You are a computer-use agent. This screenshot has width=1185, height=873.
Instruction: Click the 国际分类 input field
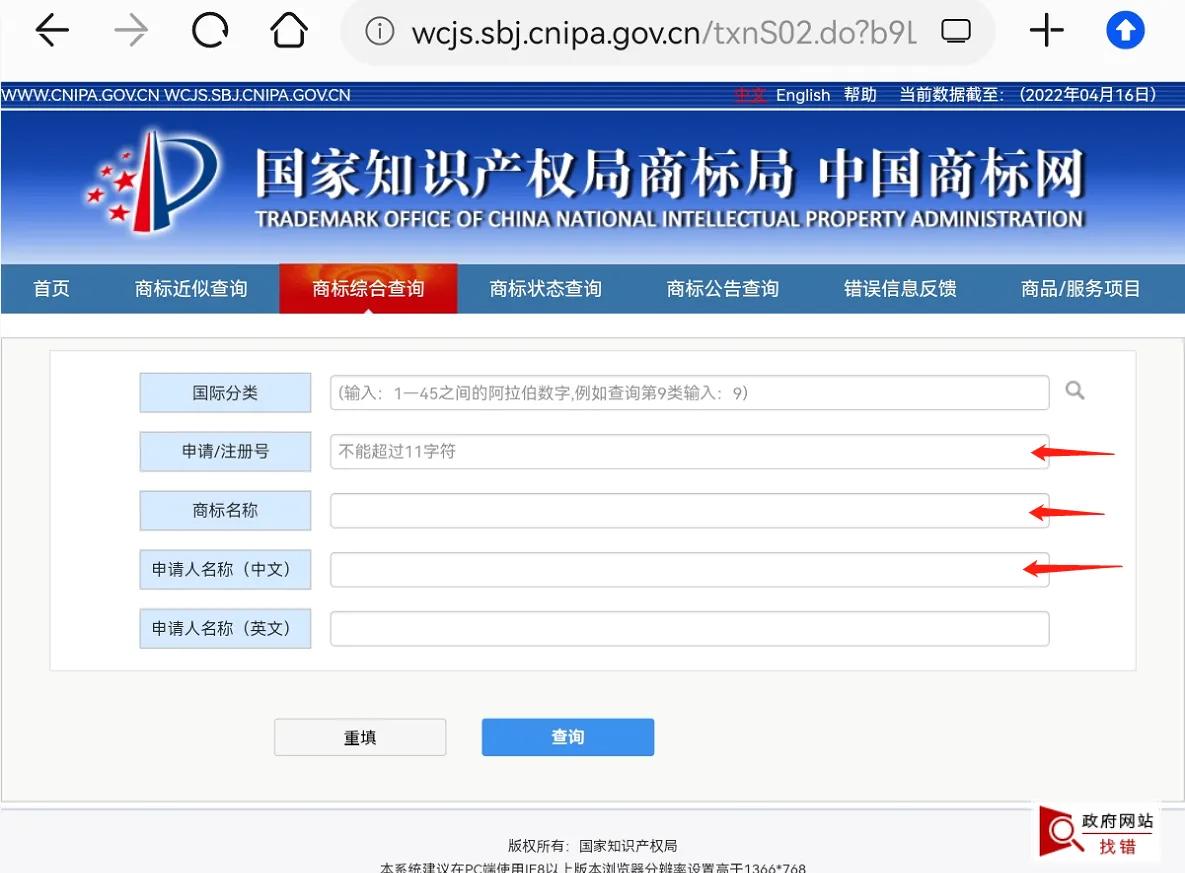pyautogui.click(x=689, y=393)
